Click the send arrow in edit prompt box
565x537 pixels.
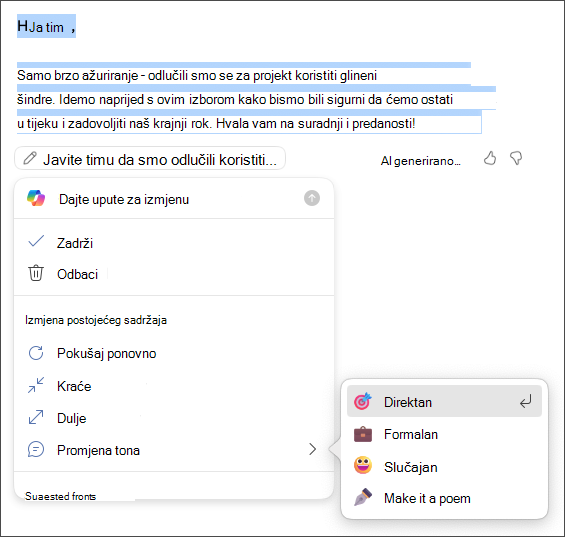(312, 198)
